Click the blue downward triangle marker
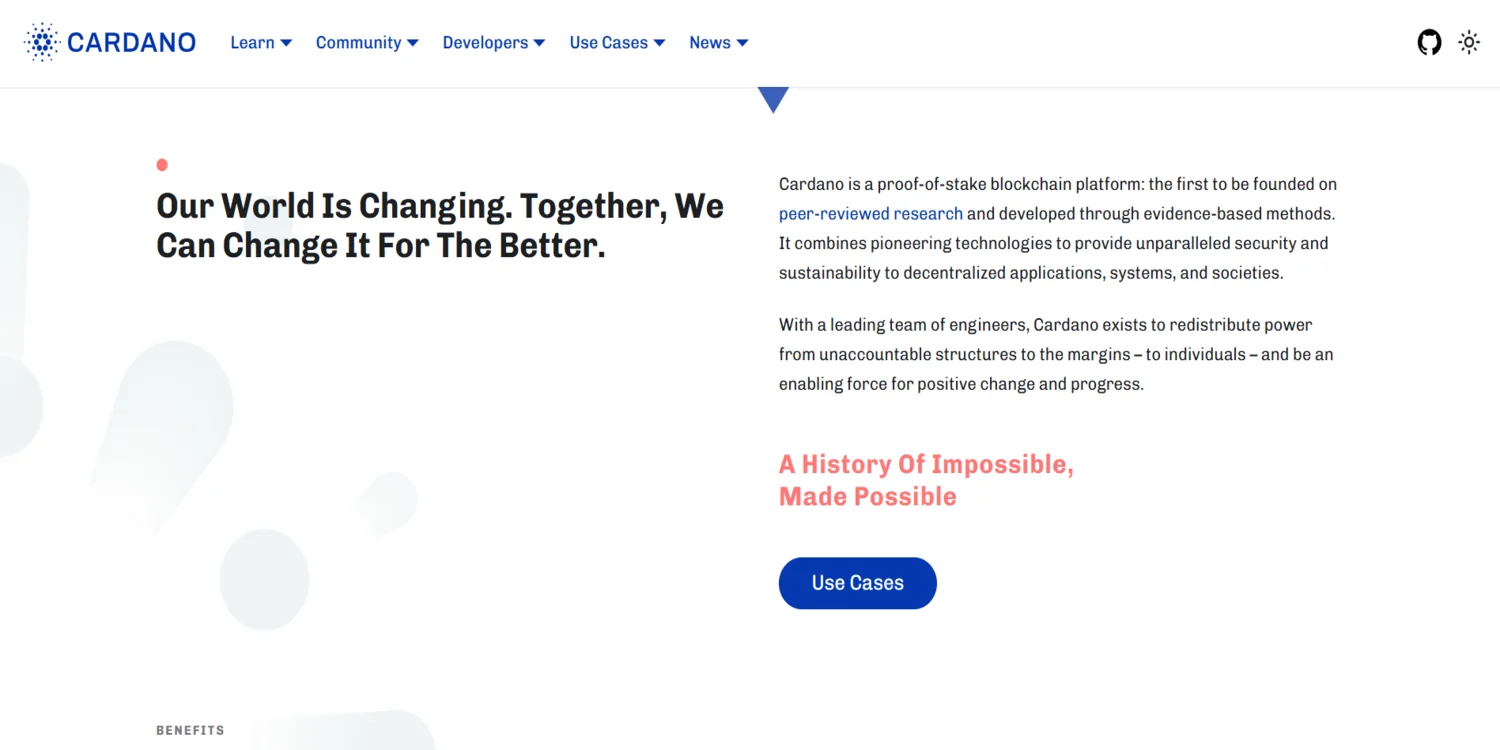The height and width of the screenshot is (750, 1500). [773, 98]
